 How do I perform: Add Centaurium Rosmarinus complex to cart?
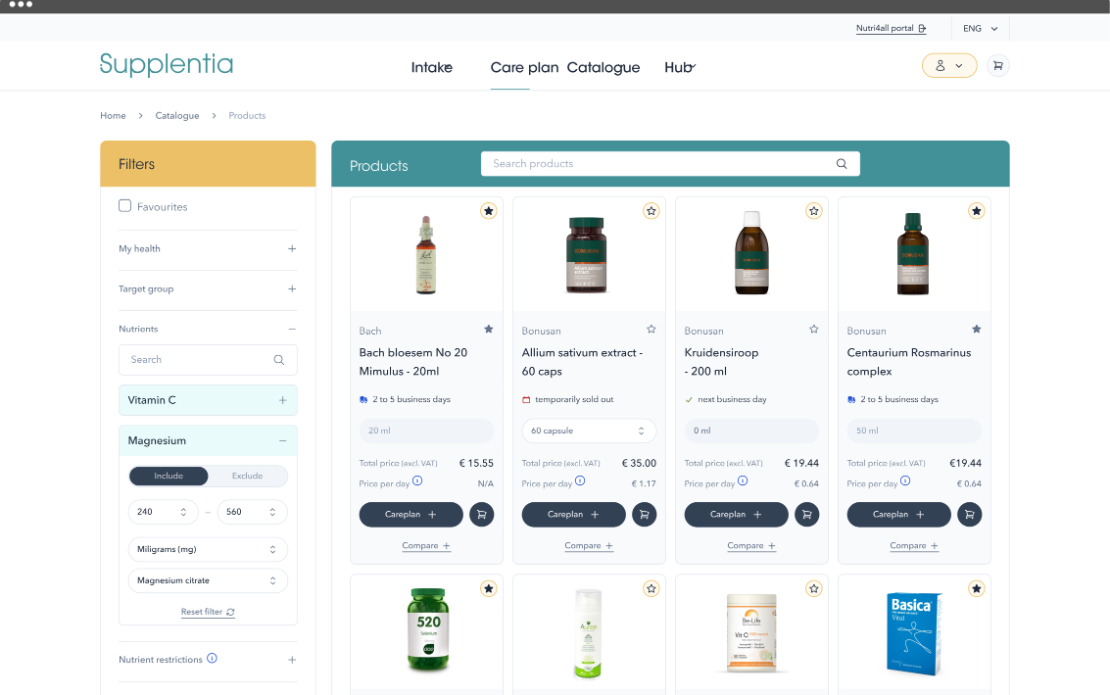click(970, 515)
